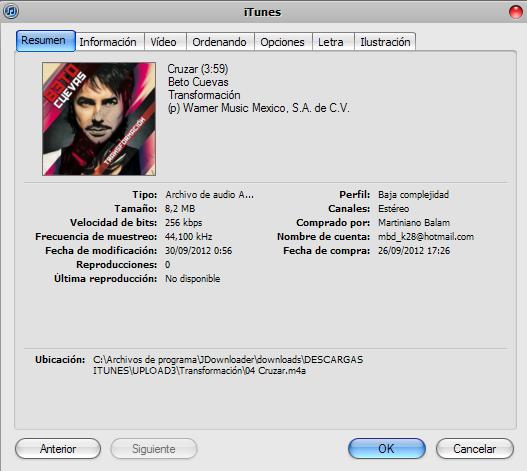
Task: Click the Ubicación label
Action: pyautogui.click(x=60, y=360)
